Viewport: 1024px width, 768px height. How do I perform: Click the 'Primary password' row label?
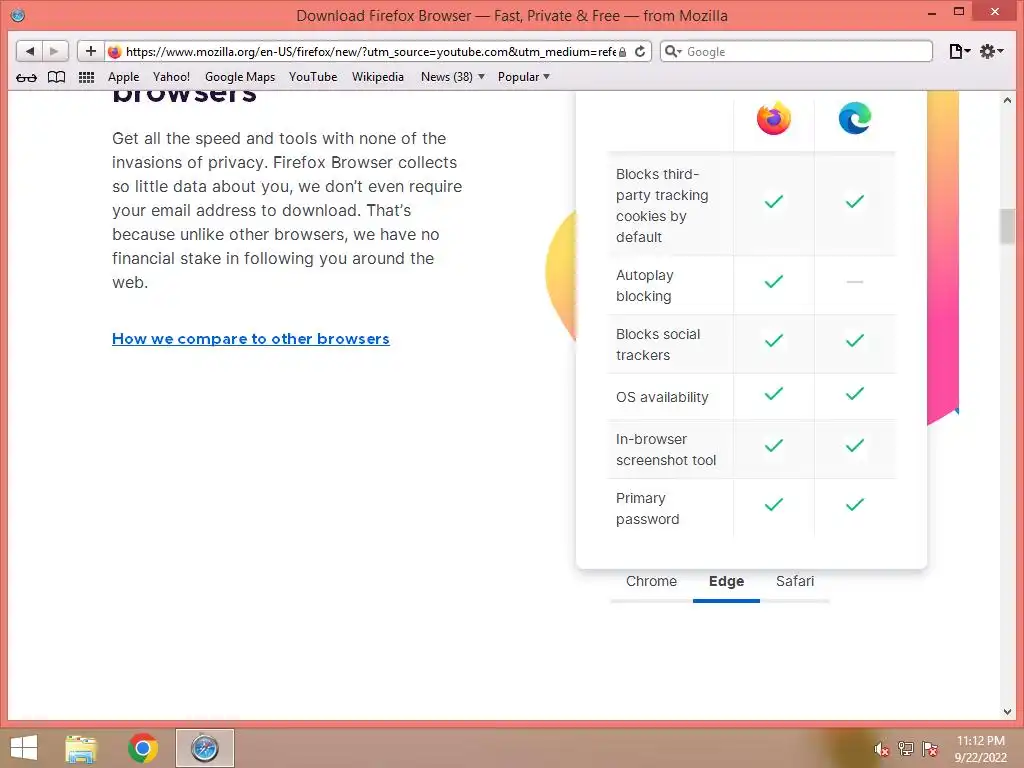tap(648, 508)
